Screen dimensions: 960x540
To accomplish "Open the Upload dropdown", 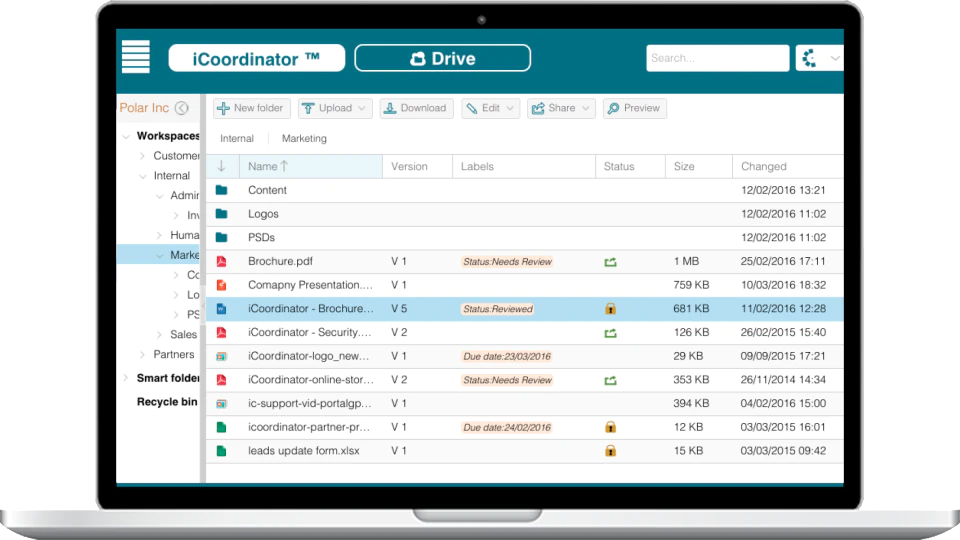I will [335, 108].
